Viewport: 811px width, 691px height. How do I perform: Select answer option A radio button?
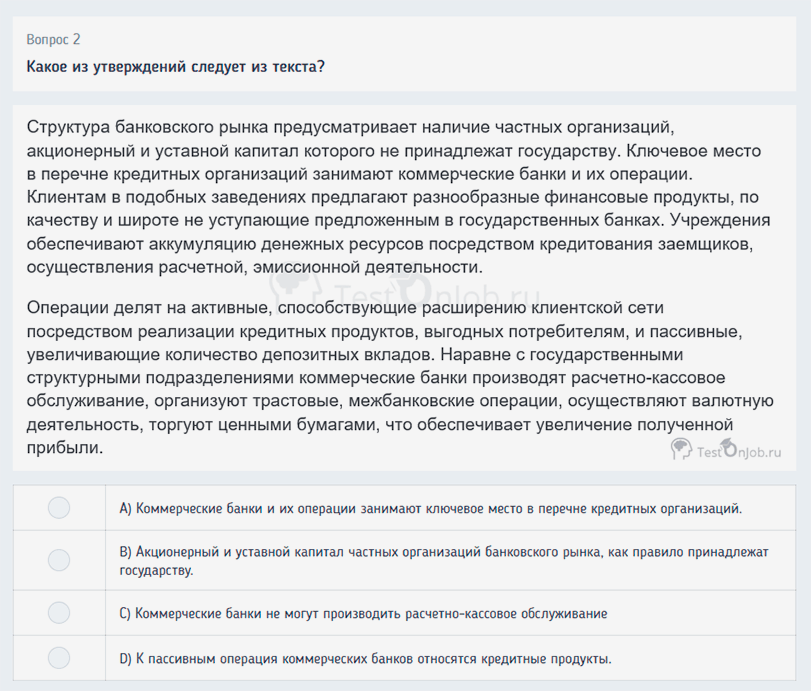59,507
